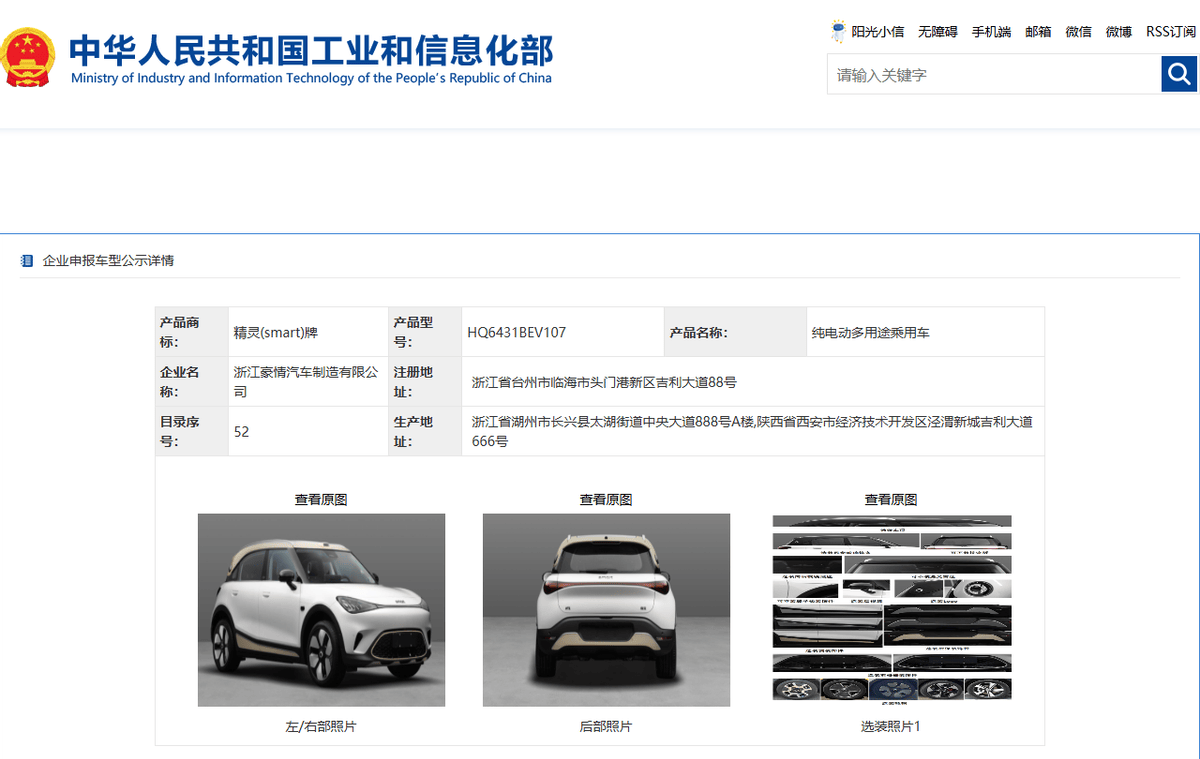
Task: Click 查看原图 above the optional-equipment photo
Action: [891, 499]
